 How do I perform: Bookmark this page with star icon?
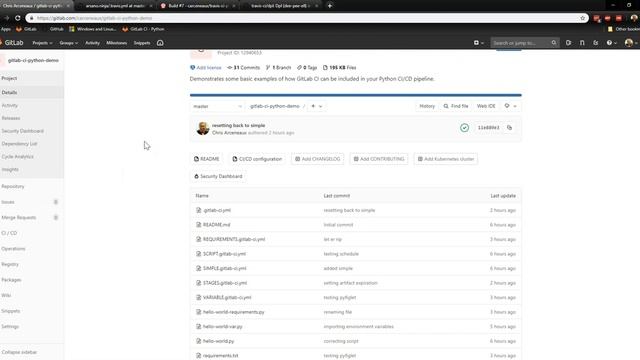(x=582, y=18)
